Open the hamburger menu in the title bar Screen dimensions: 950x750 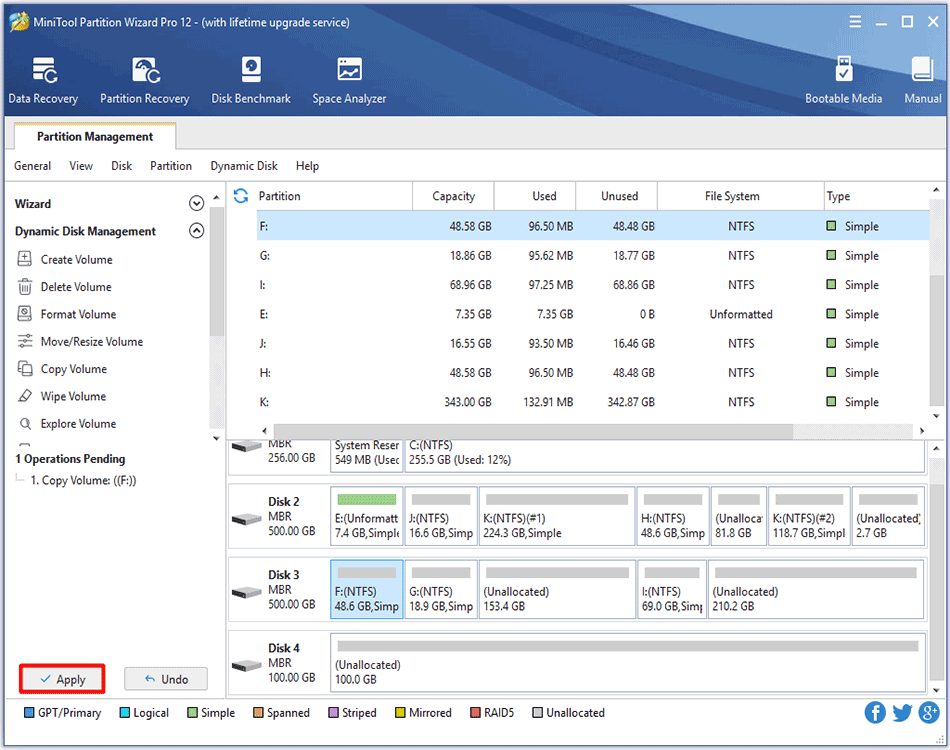(x=855, y=22)
